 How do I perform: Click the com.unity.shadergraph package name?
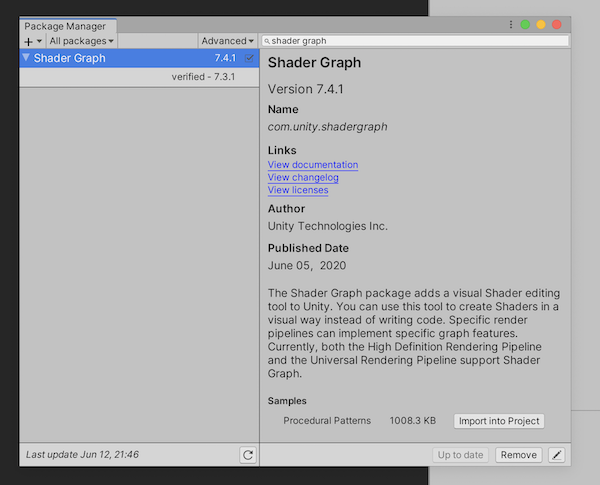328,127
